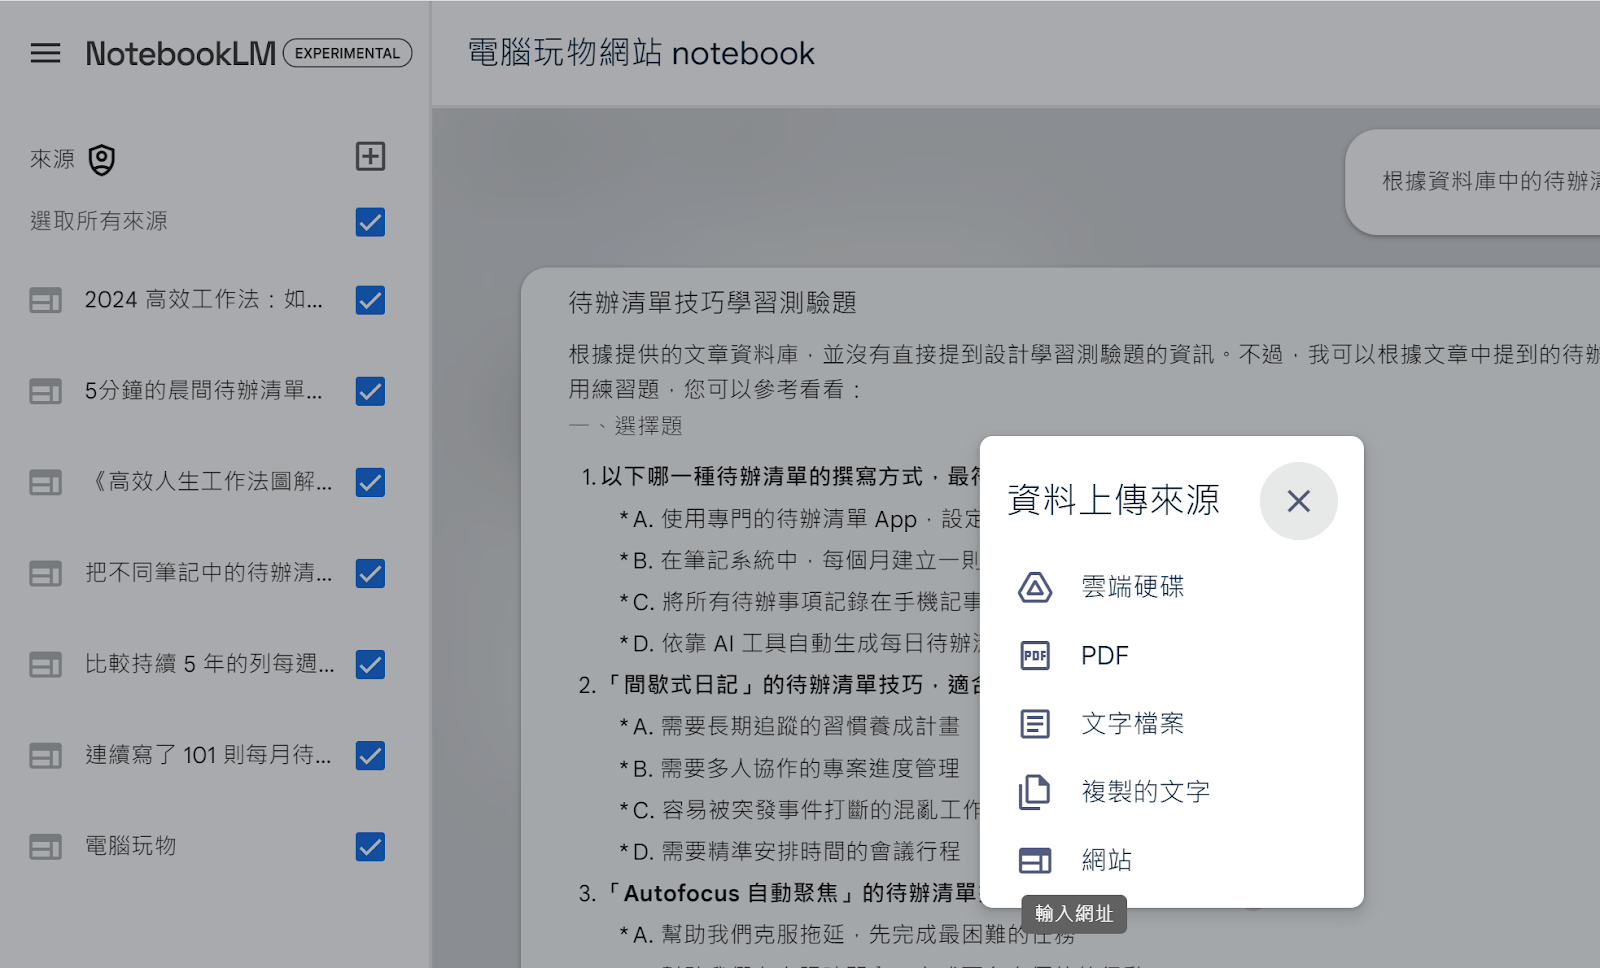Click the 資料上傳來源 dialog title

[1113, 500]
